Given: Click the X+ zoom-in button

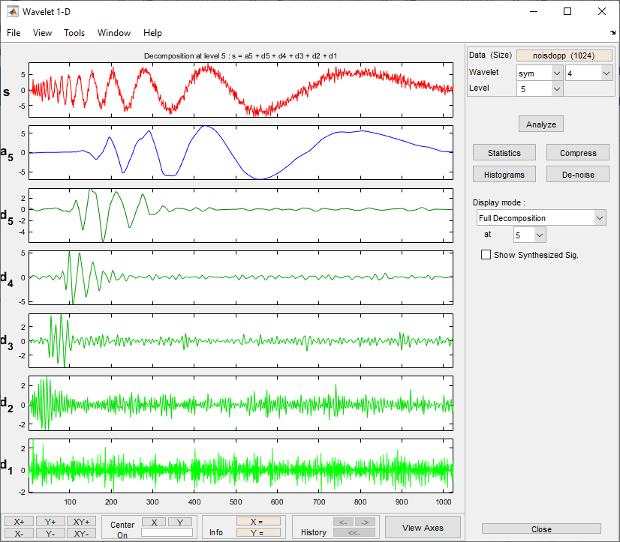Looking at the screenshot, I should coord(19,521).
